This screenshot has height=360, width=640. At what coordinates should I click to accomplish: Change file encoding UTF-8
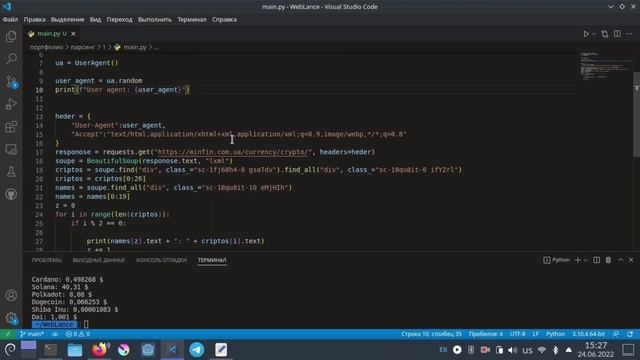pos(518,334)
